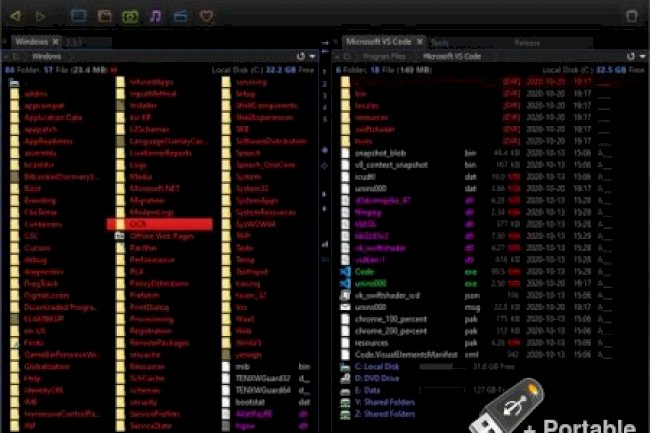Image resolution: width=650 pixels, height=433 pixels.
Task: Go back with the left arrow icon
Action: coord(16,16)
